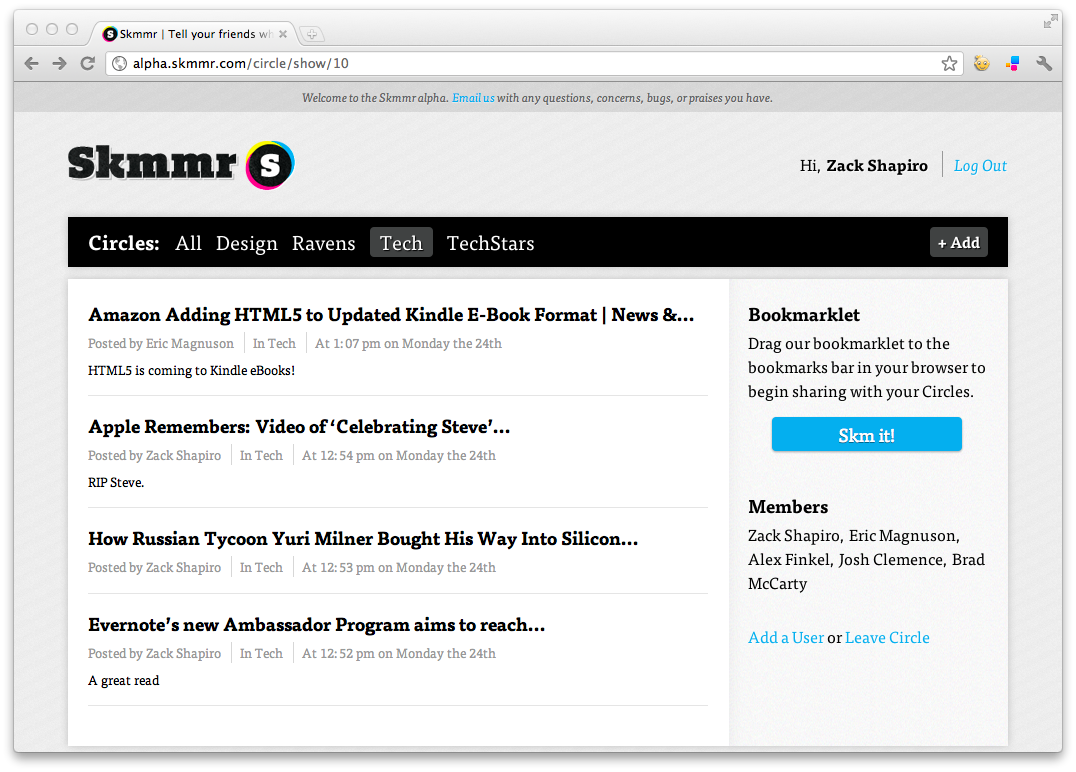Toggle fullscreen with the corner arrows icon

point(1050,21)
